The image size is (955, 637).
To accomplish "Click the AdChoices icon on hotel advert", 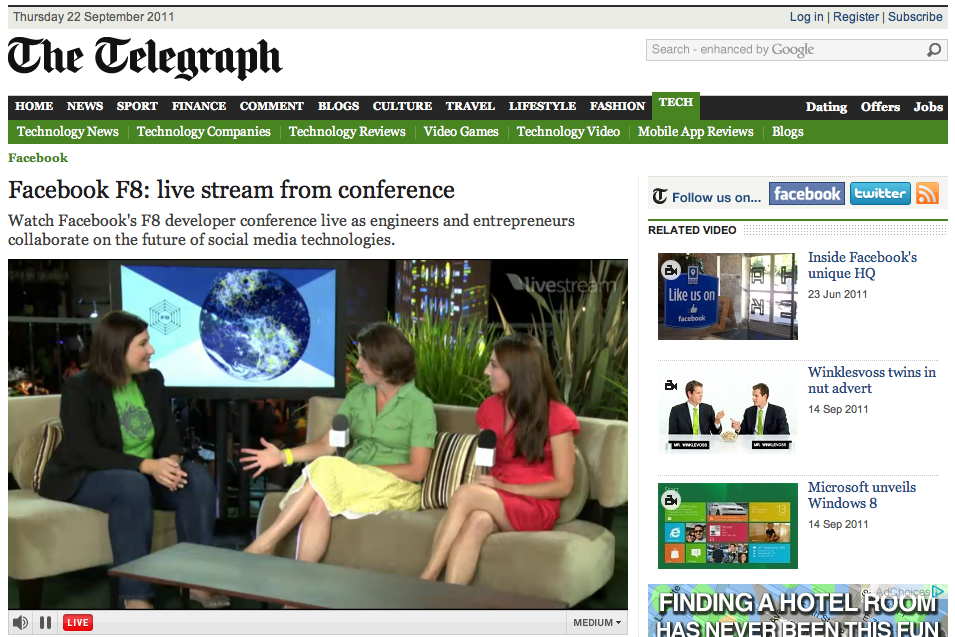I will [x=938, y=591].
